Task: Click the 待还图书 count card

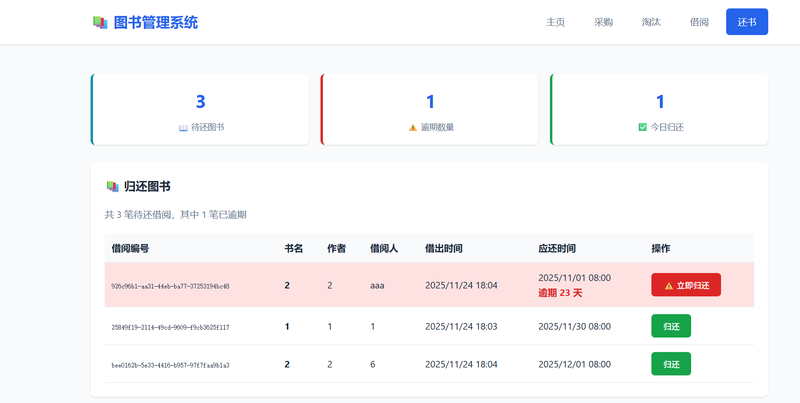Action: [200, 109]
